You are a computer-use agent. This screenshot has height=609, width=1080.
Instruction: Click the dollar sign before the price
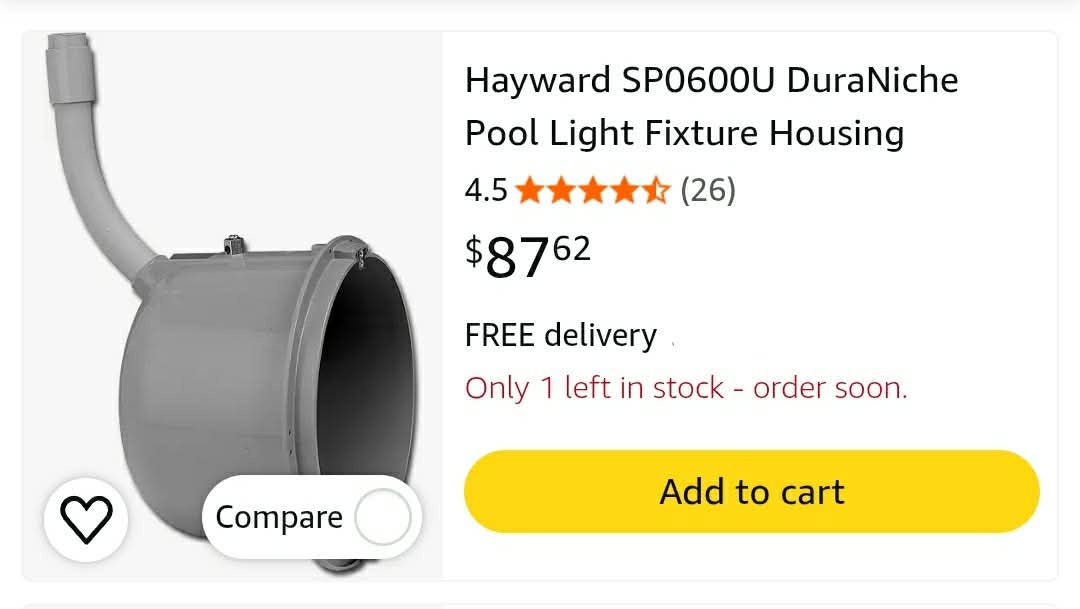click(474, 250)
